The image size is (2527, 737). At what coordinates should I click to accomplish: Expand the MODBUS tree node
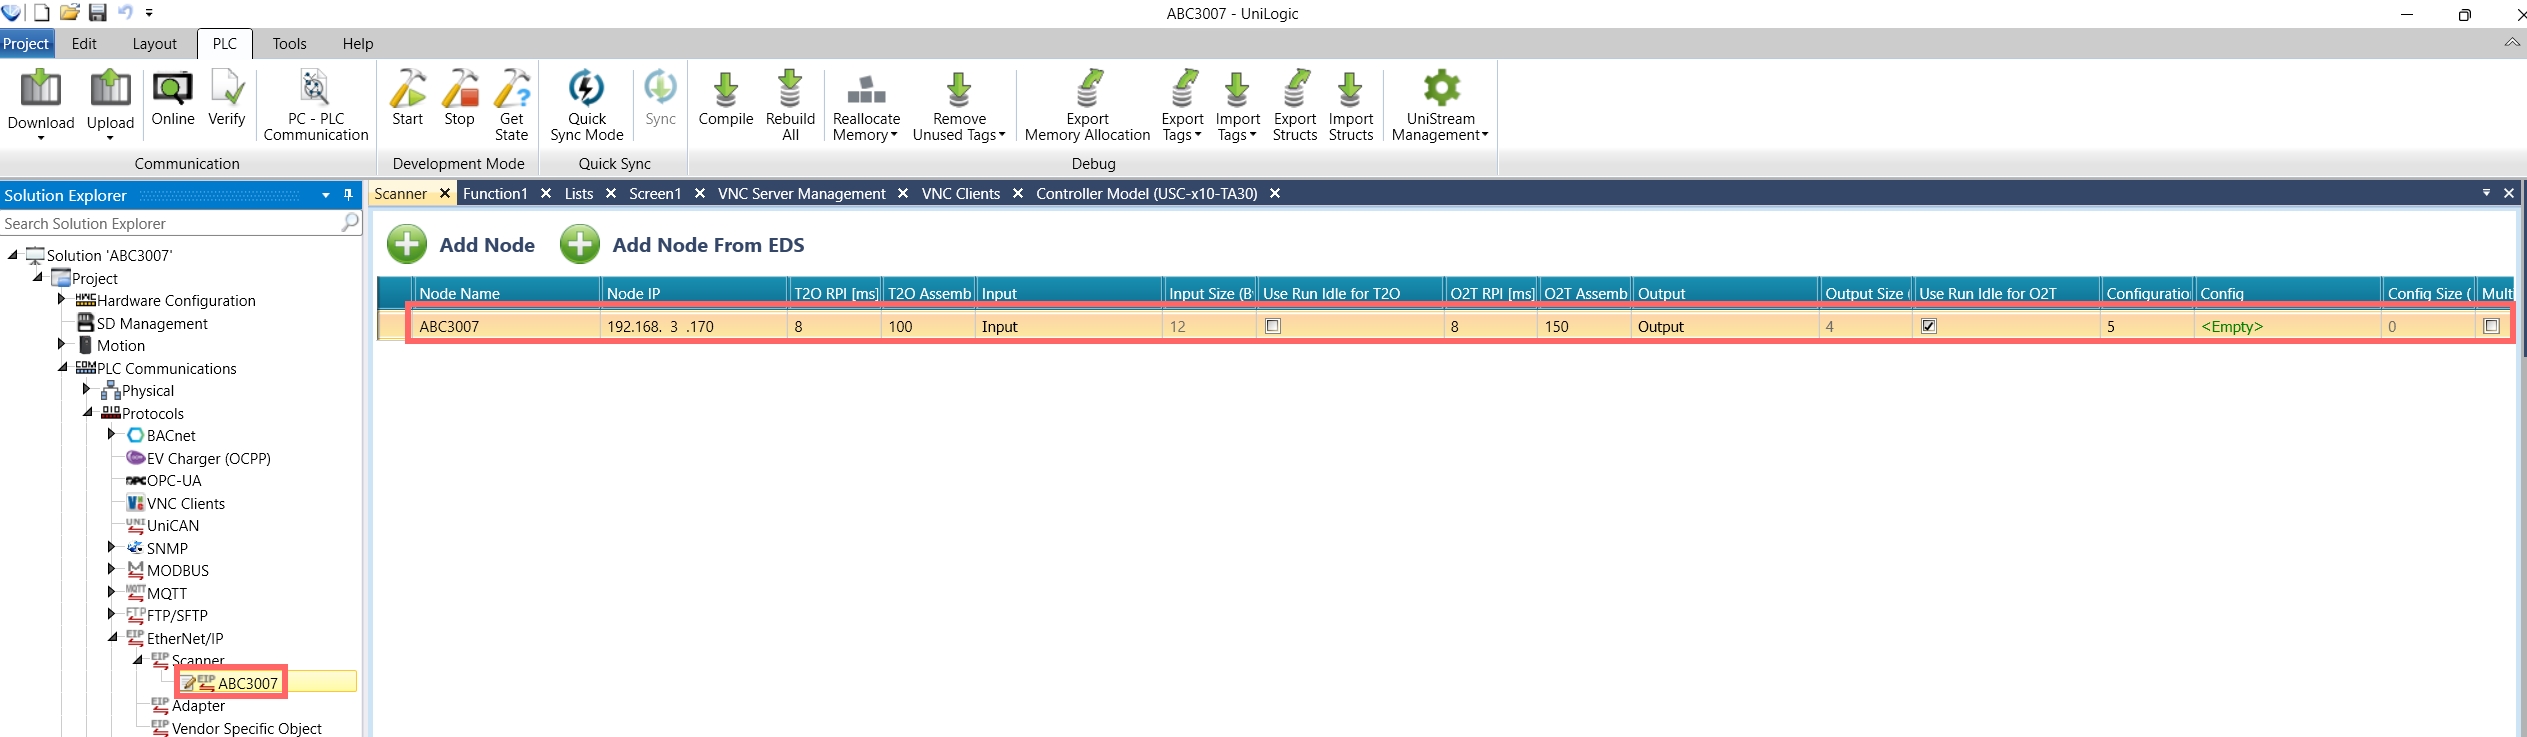click(111, 569)
